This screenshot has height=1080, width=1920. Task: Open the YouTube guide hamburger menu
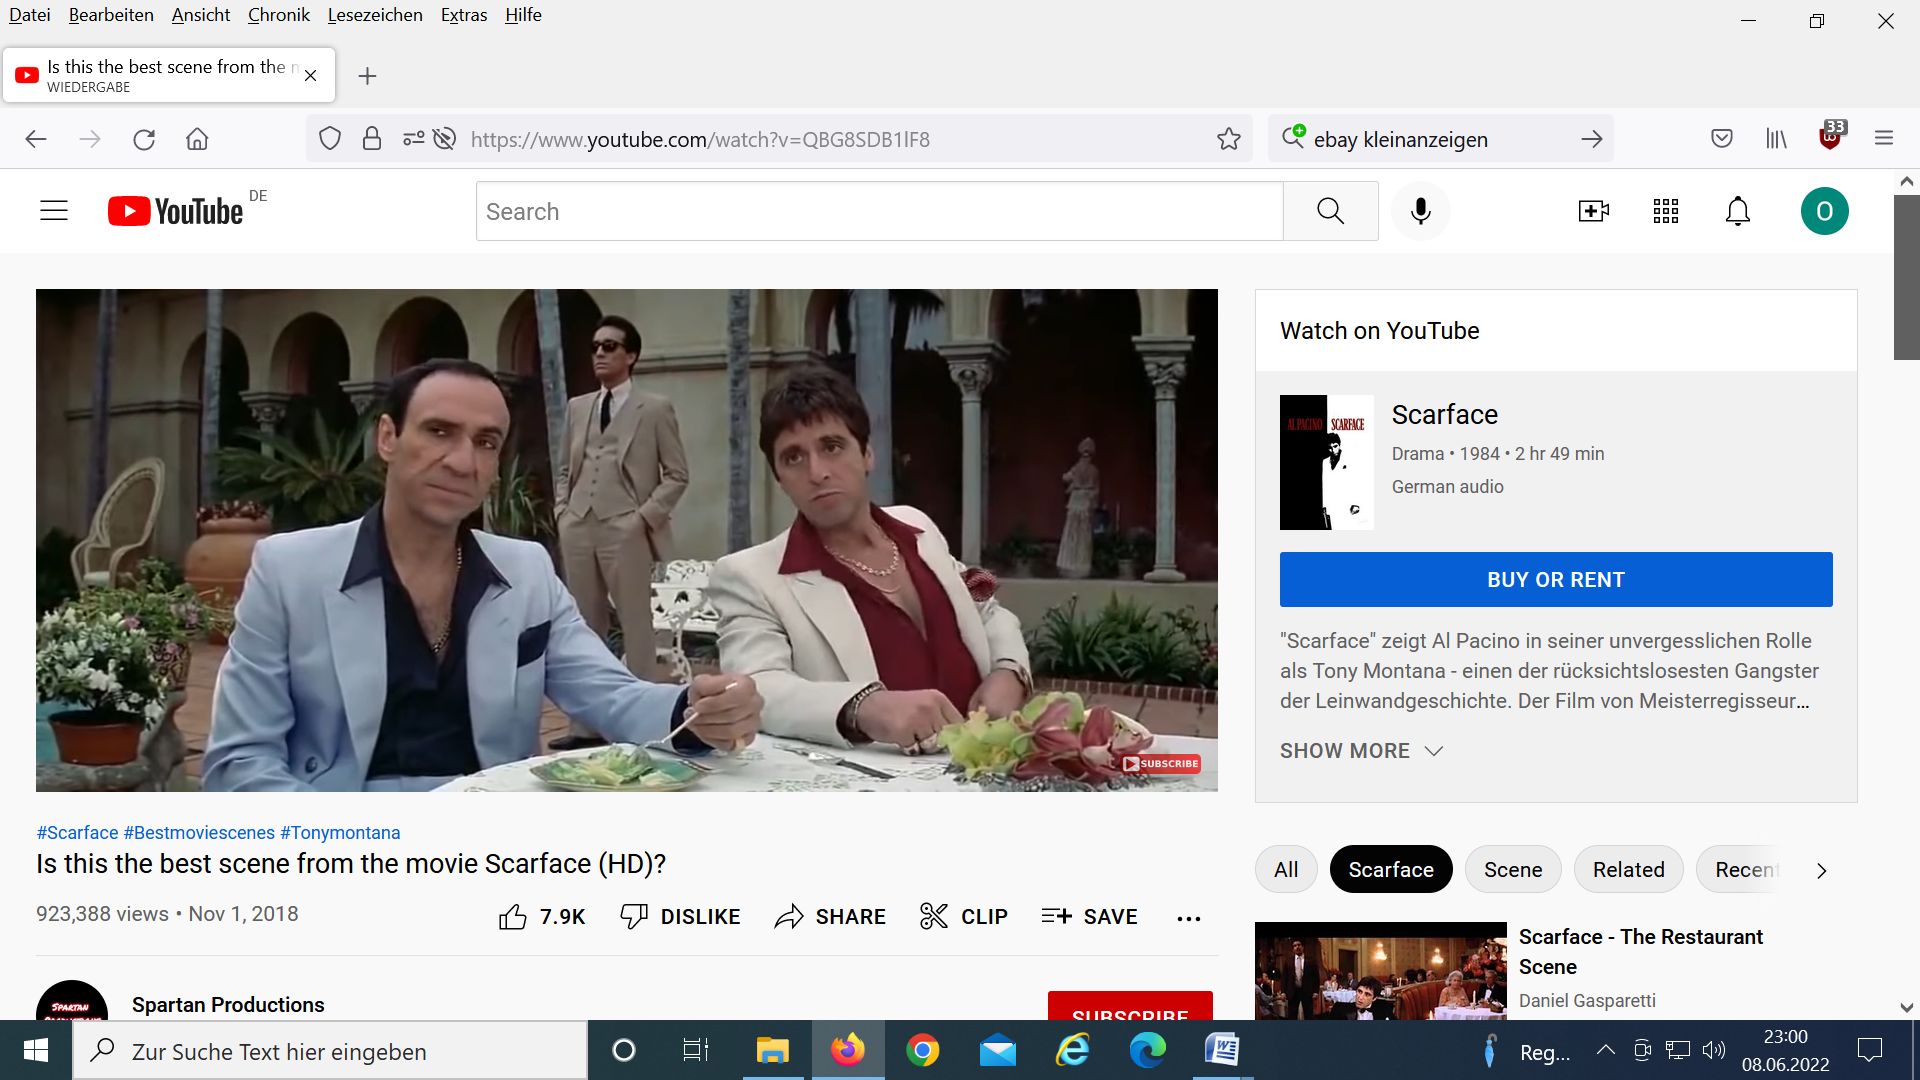click(54, 211)
